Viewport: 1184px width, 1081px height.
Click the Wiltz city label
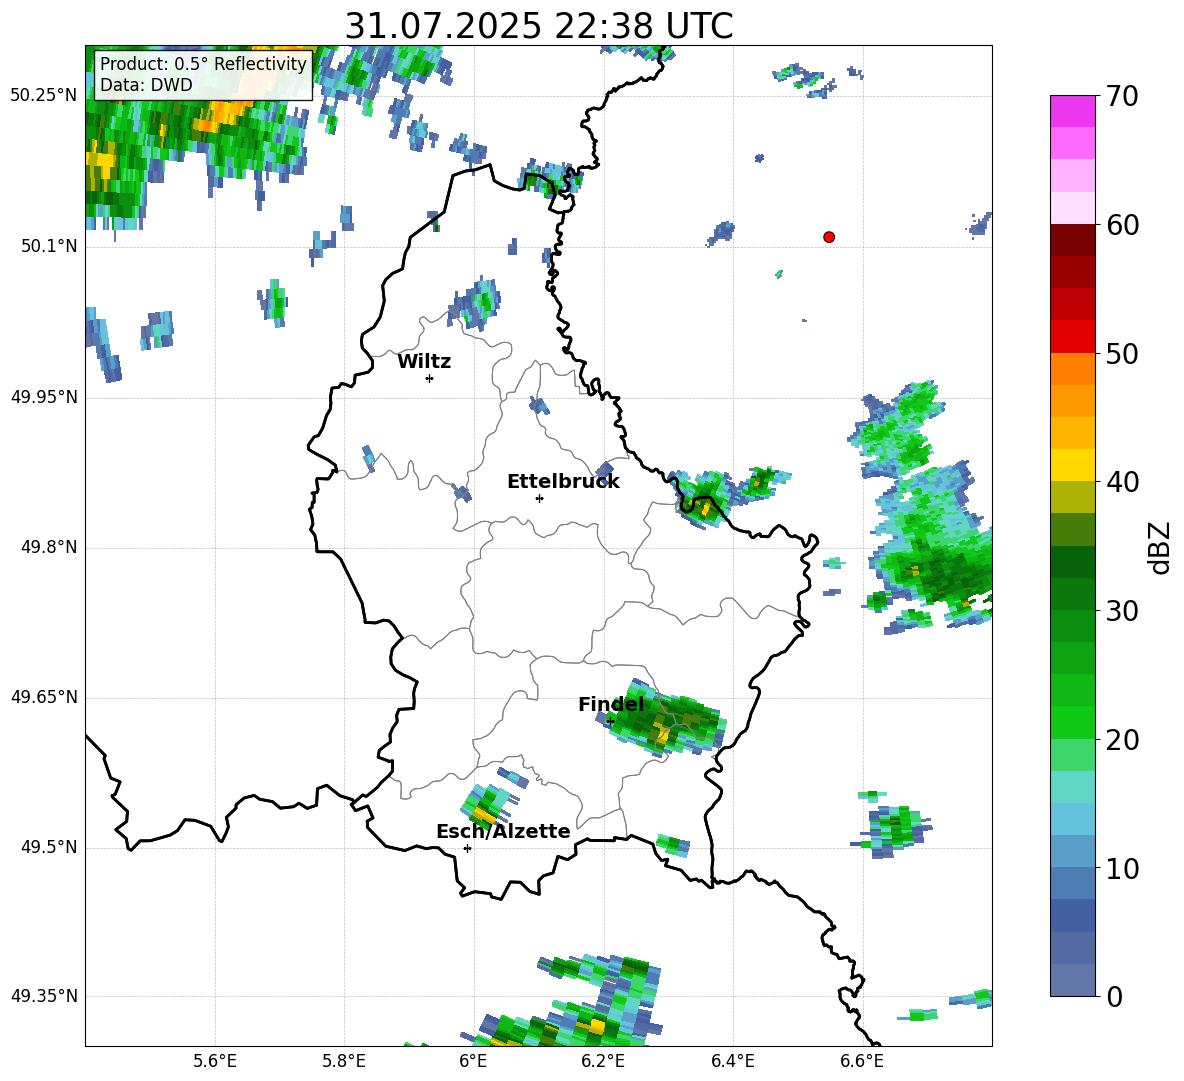click(424, 362)
